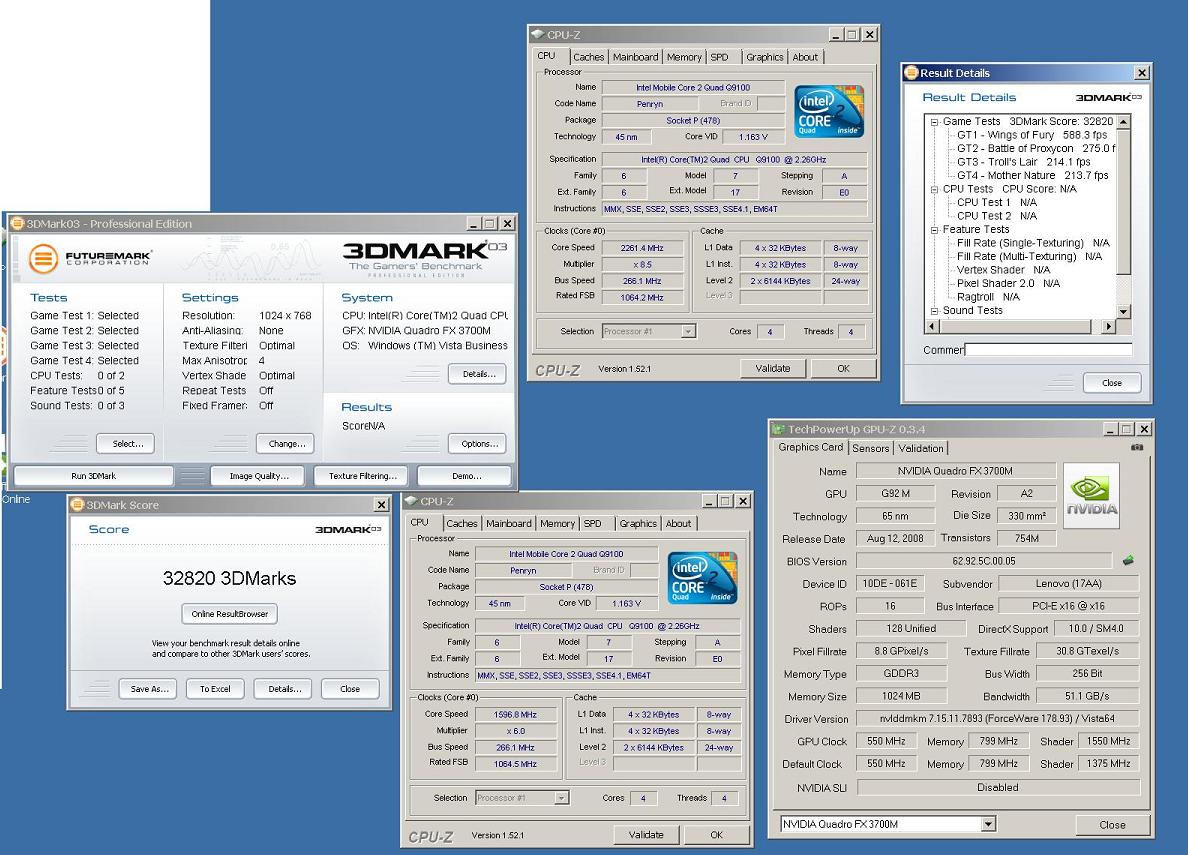Open Processor selection dropdown in lower CPU-Z

click(561, 798)
